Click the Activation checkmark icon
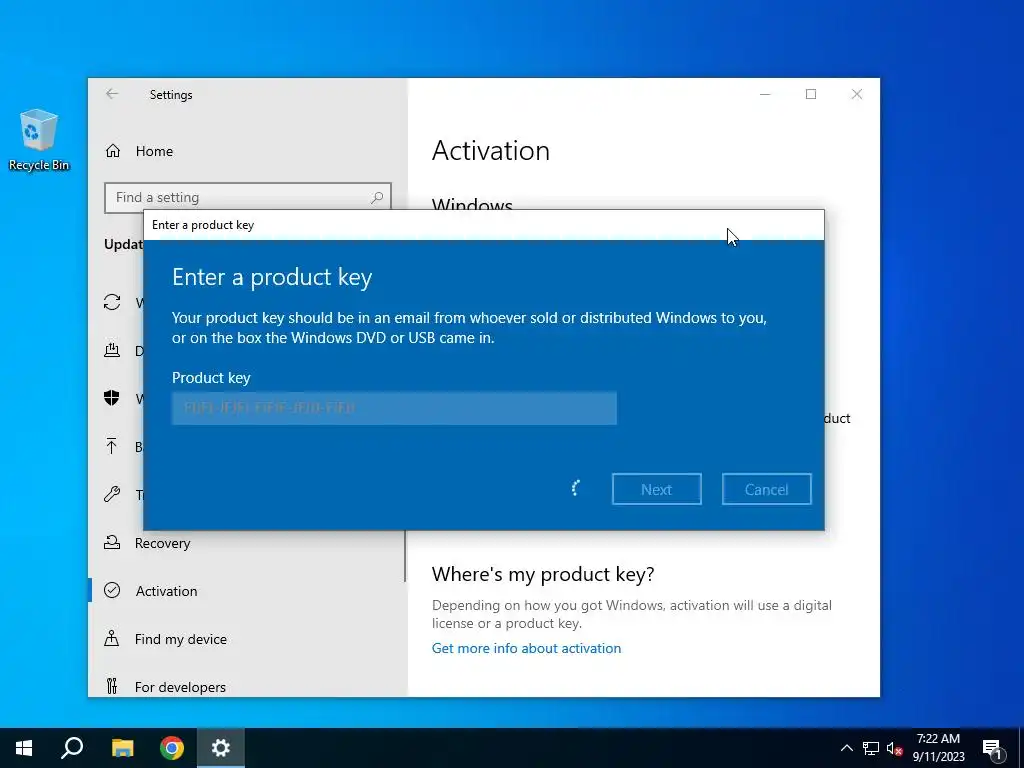 (x=112, y=590)
